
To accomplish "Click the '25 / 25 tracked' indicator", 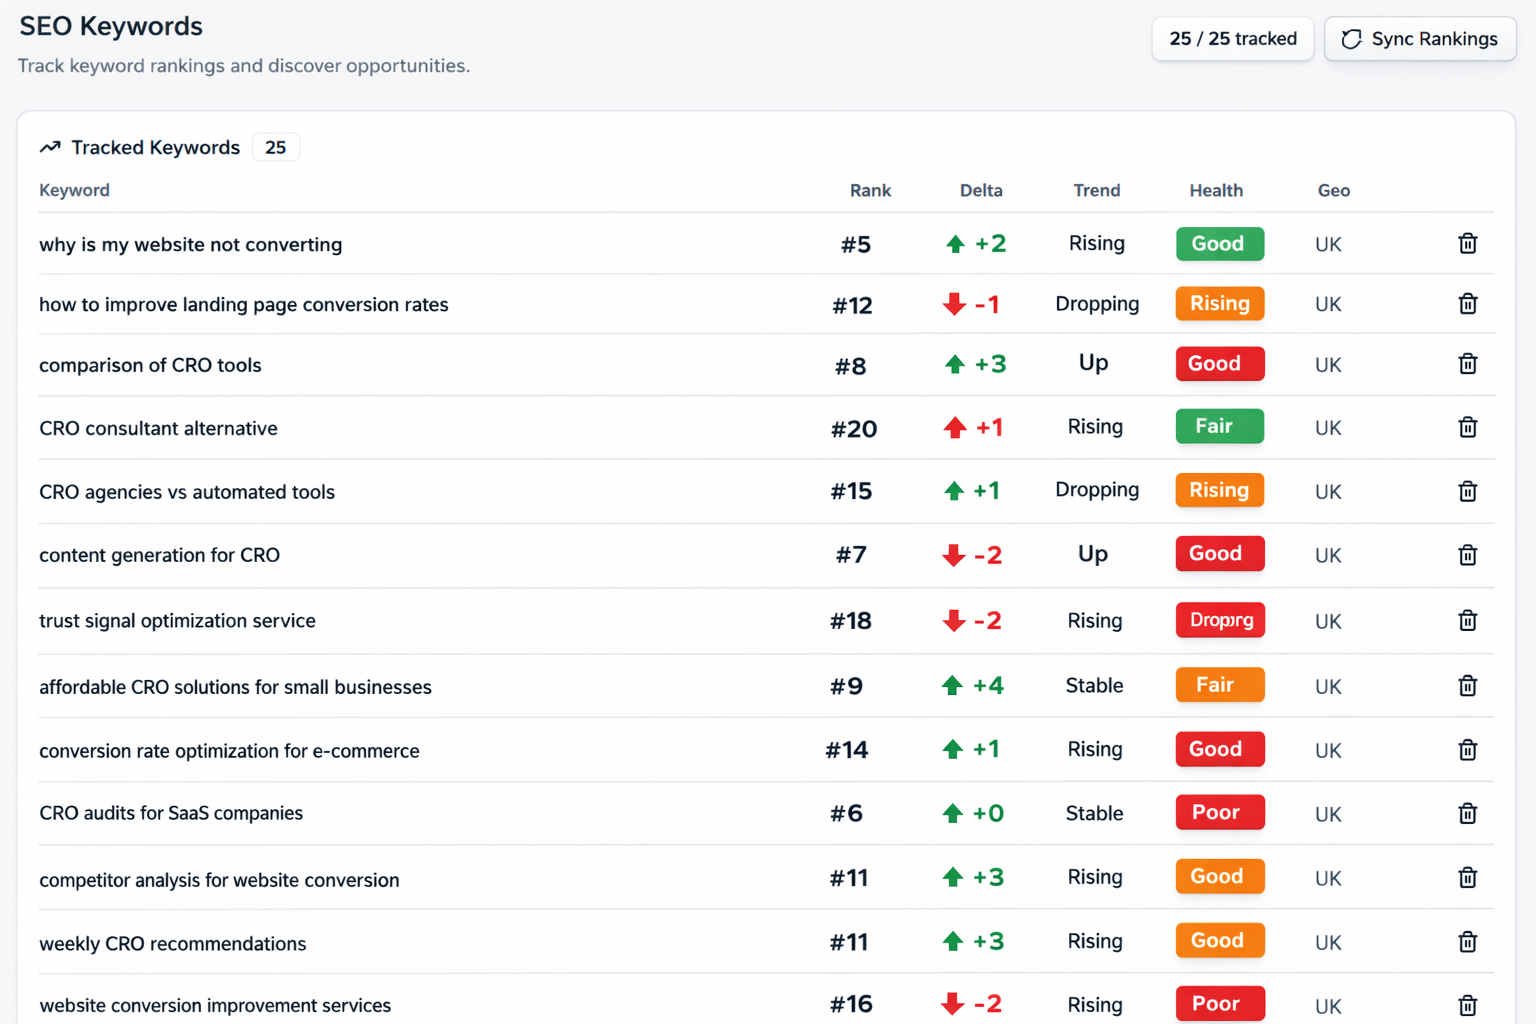I will pos(1232,39).
